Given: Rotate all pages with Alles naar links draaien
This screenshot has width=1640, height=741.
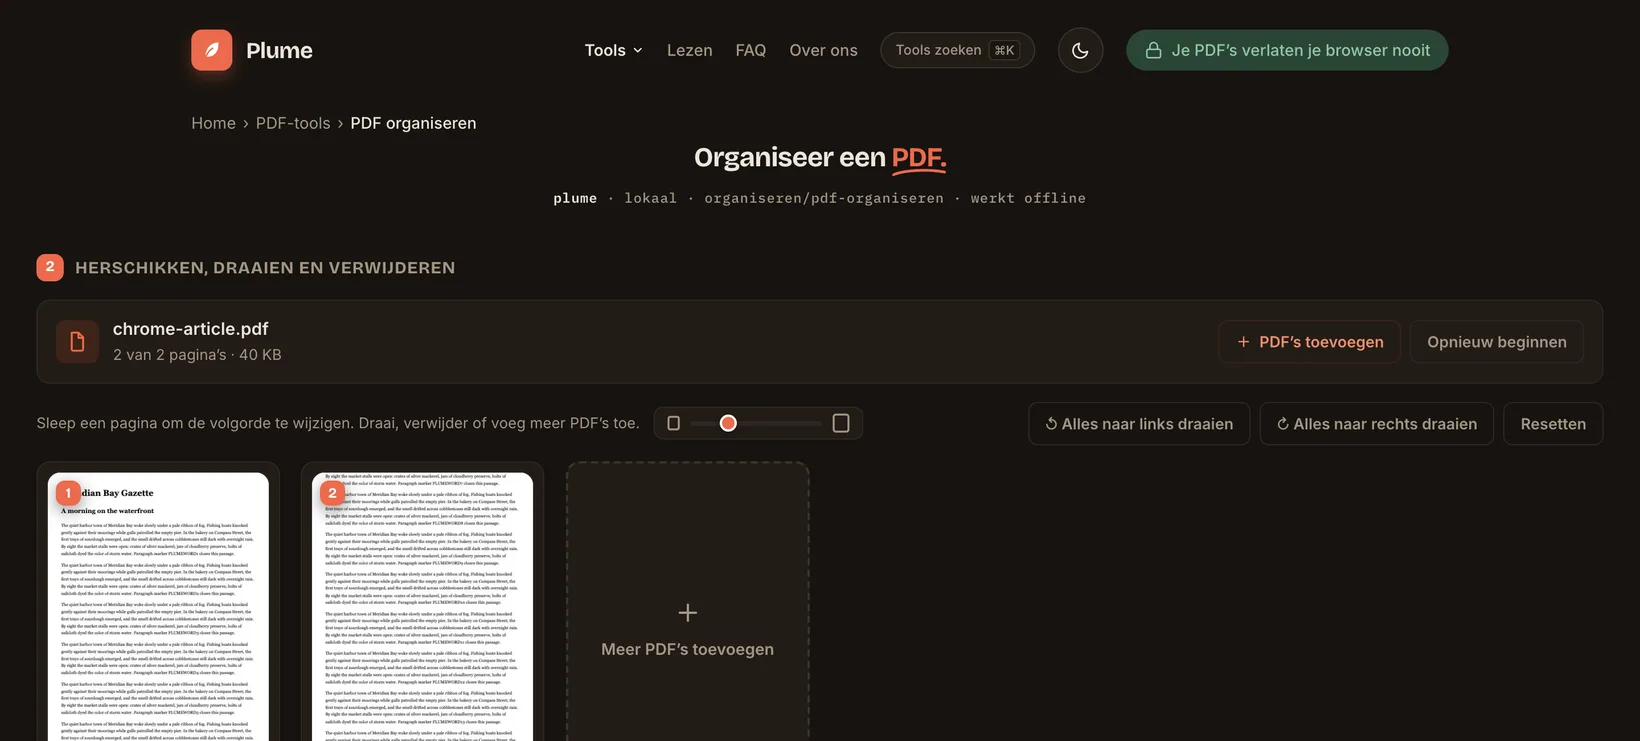Looking at the screenshot, I should 1139,424.
